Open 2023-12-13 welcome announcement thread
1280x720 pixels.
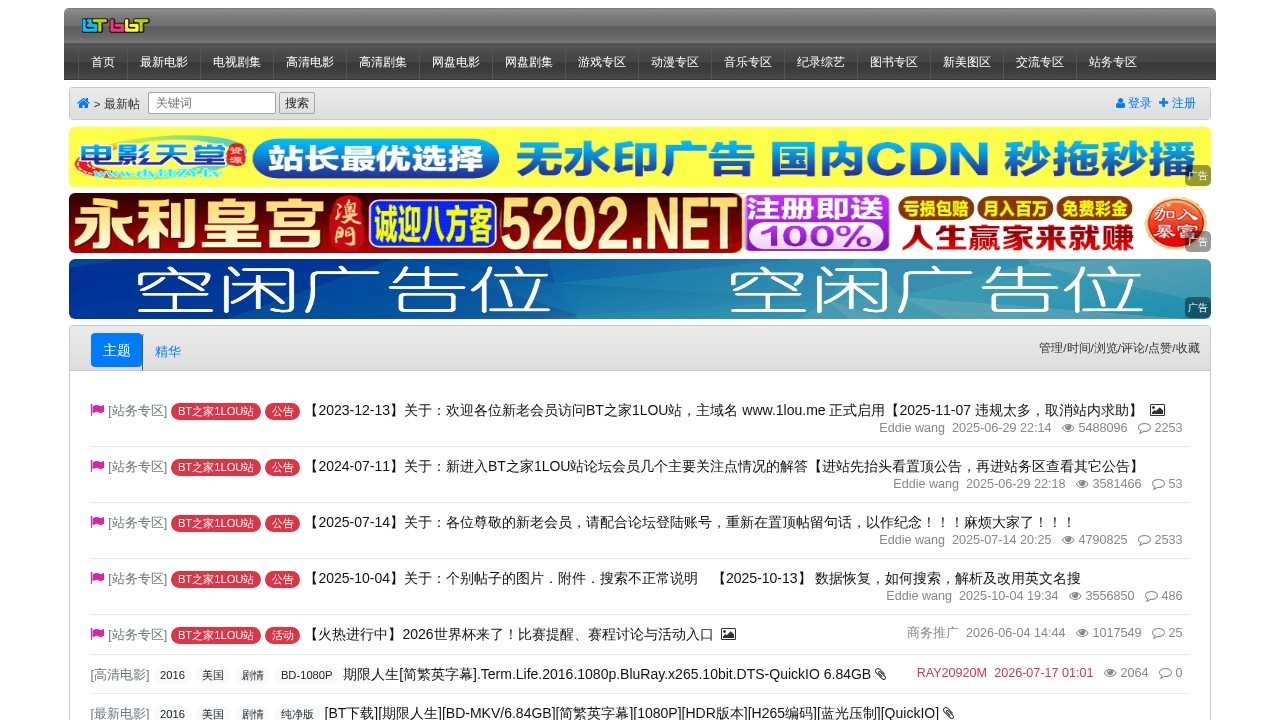coord(724,410)
